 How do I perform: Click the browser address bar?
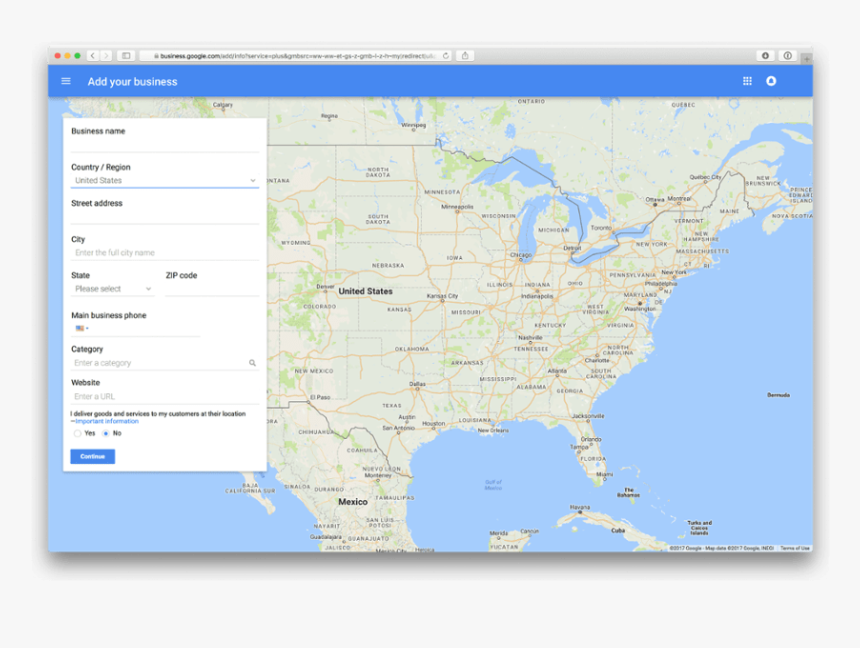295,55
